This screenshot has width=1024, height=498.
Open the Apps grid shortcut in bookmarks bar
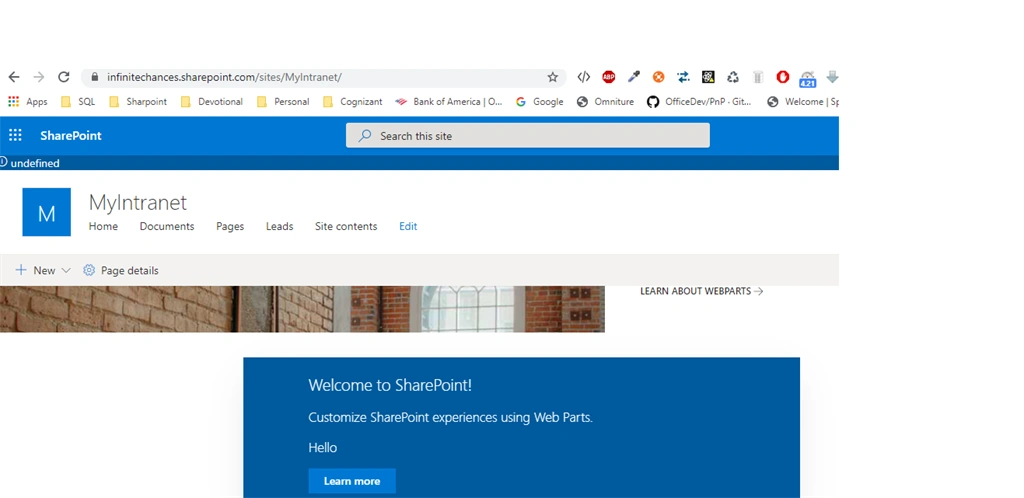(27, 102)
